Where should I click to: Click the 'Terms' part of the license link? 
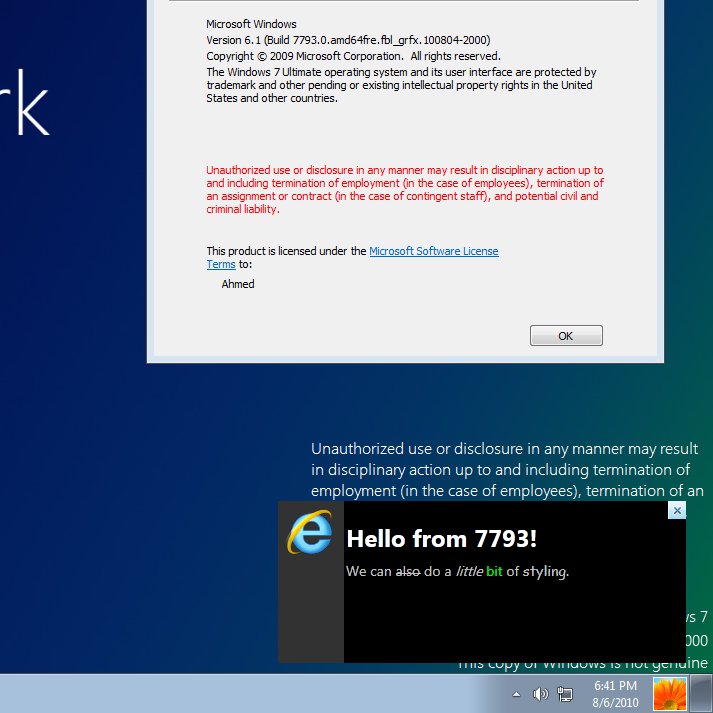tap(221, 264)
